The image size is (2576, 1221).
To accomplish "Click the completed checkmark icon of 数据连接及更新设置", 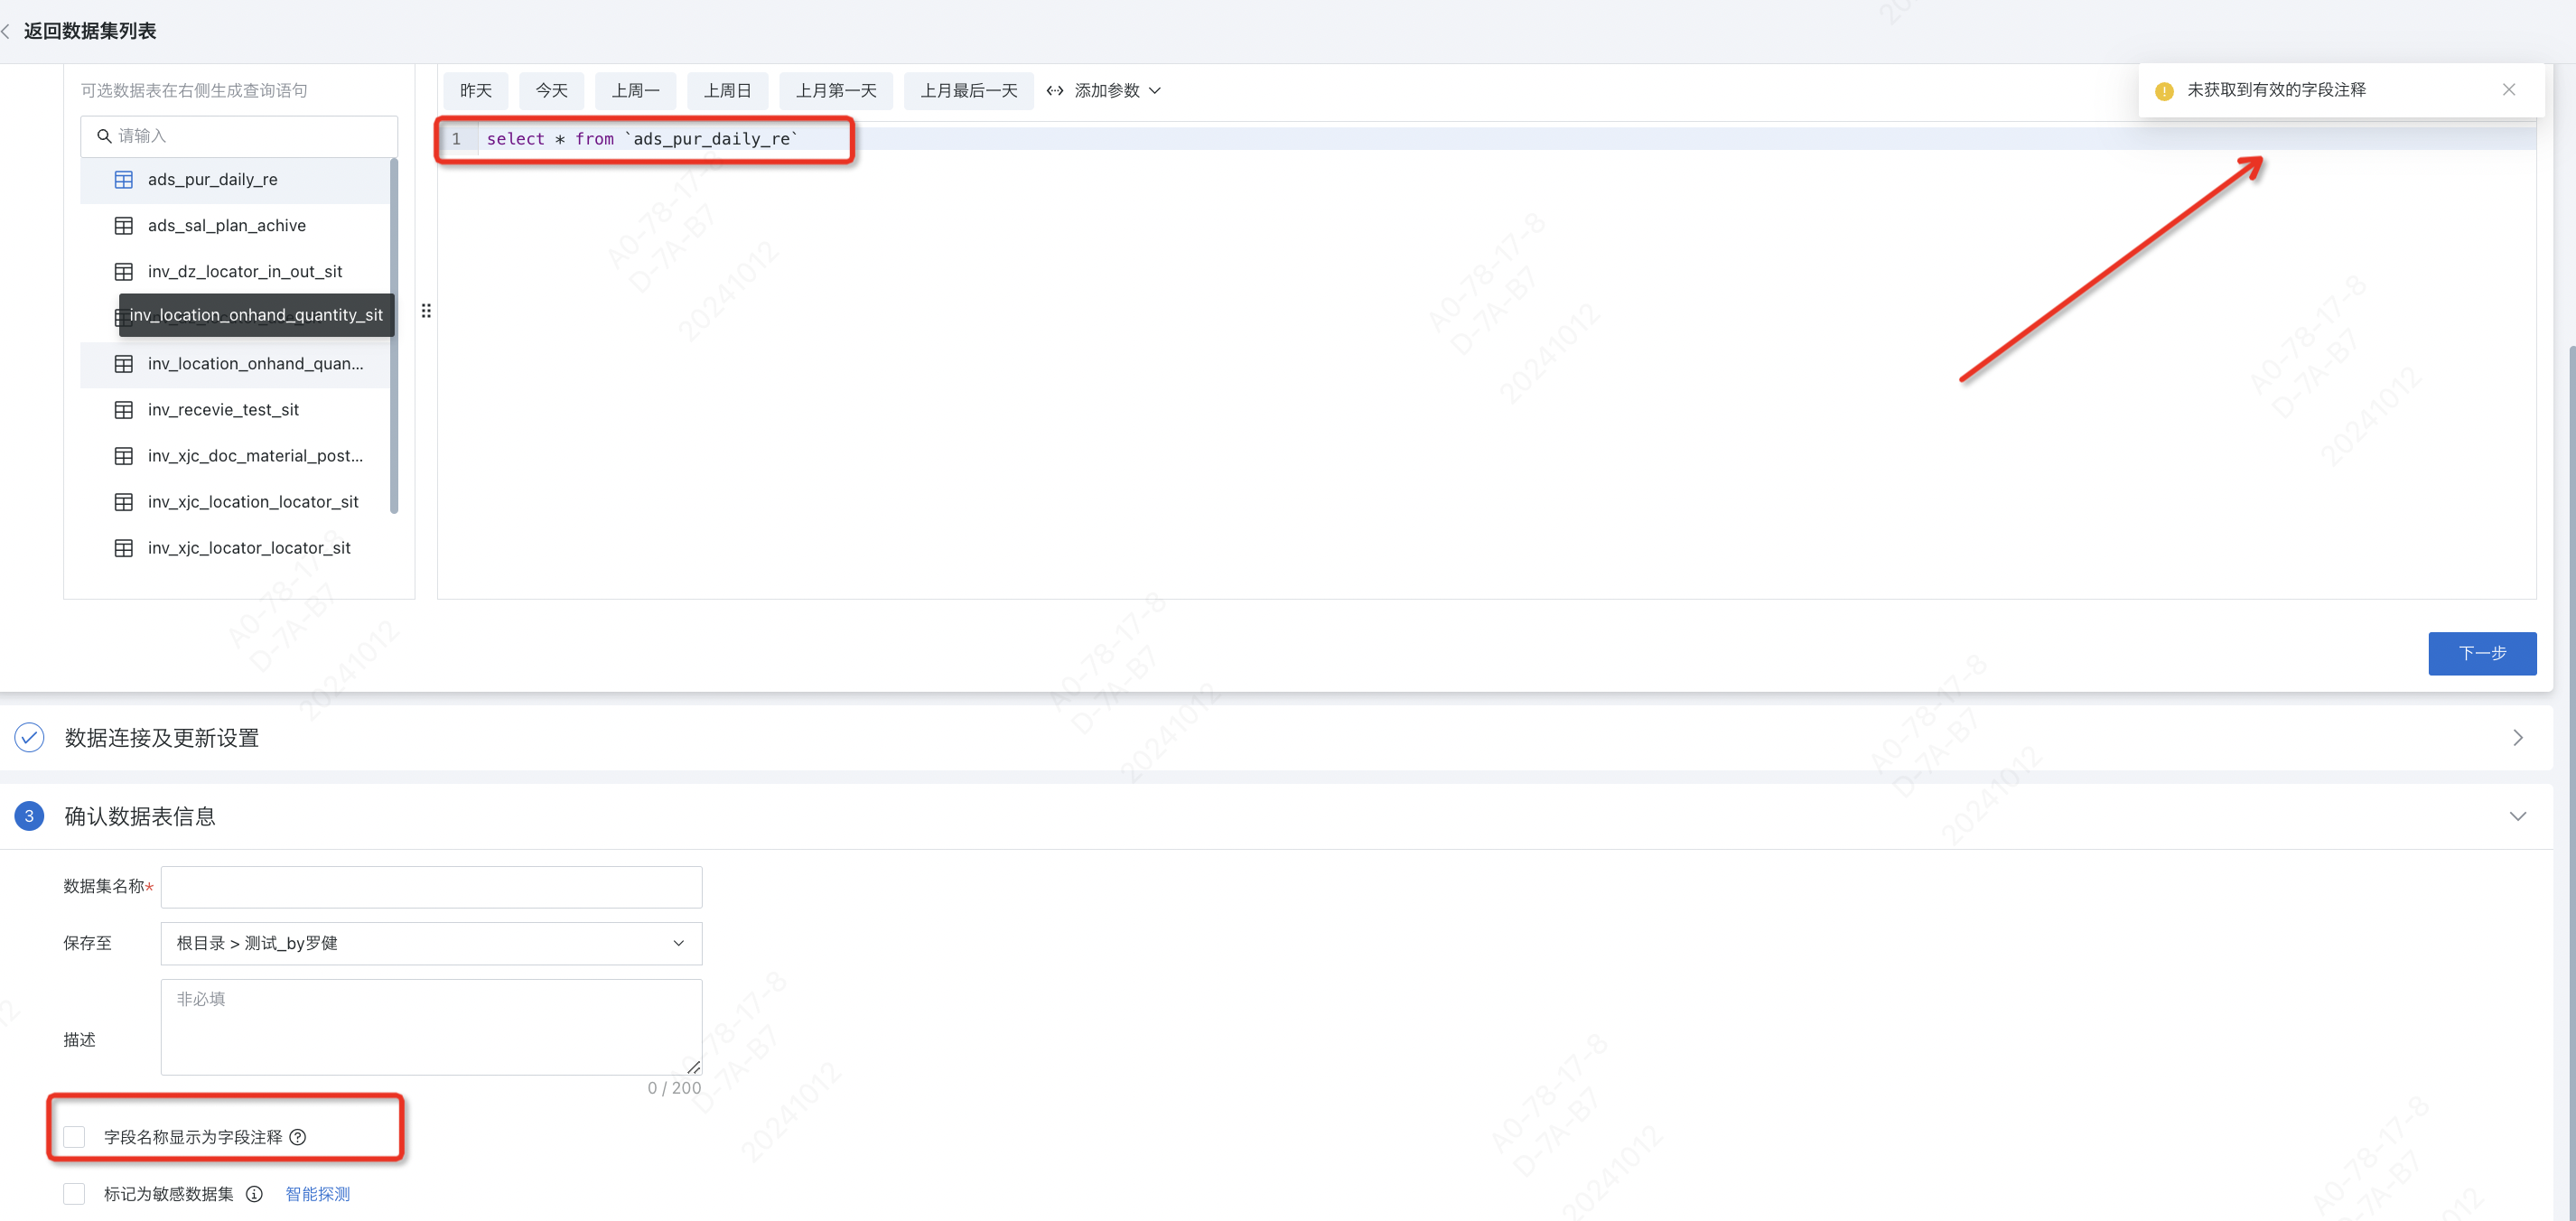I will point(29,738).
